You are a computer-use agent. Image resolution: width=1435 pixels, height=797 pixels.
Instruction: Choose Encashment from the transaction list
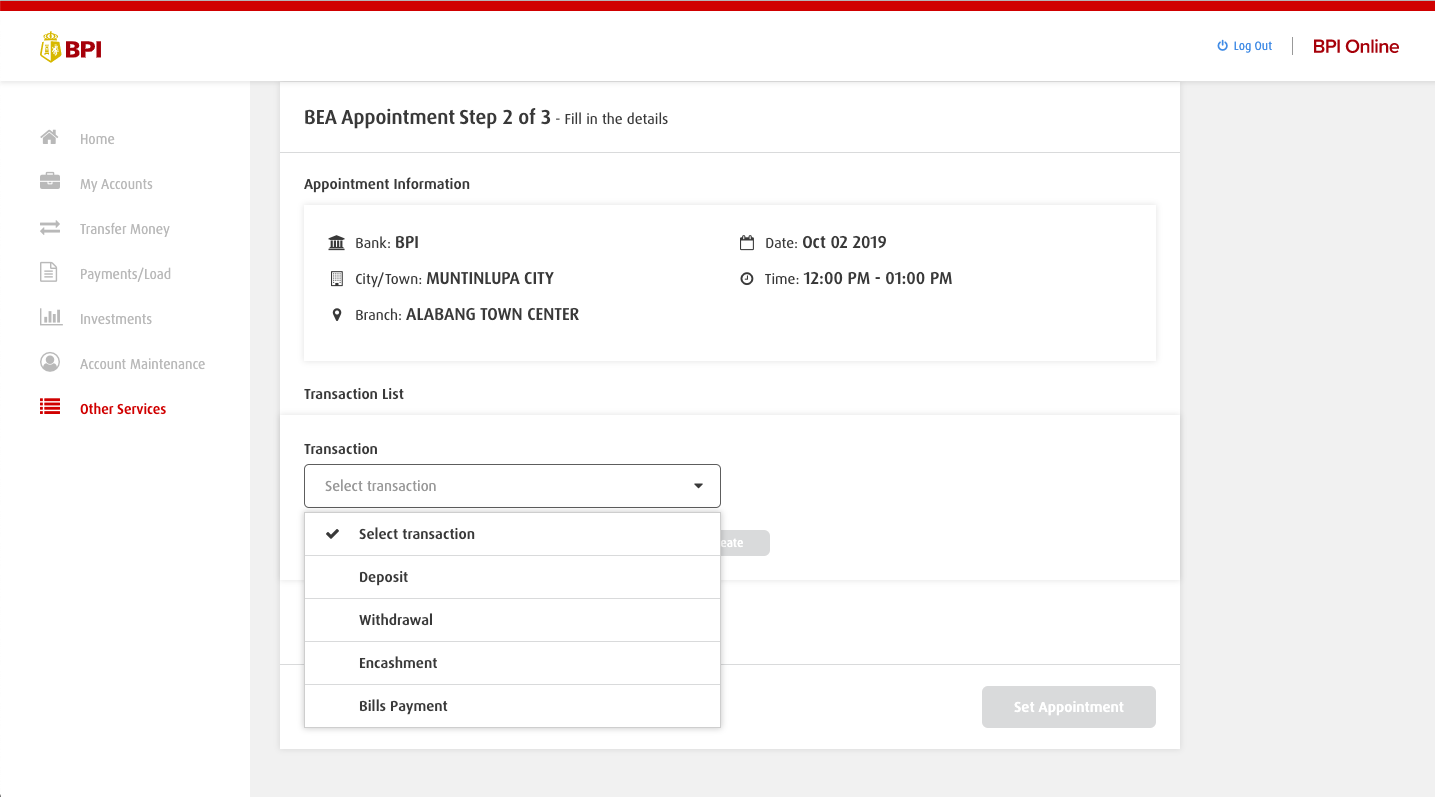click(x=512, y=663)
